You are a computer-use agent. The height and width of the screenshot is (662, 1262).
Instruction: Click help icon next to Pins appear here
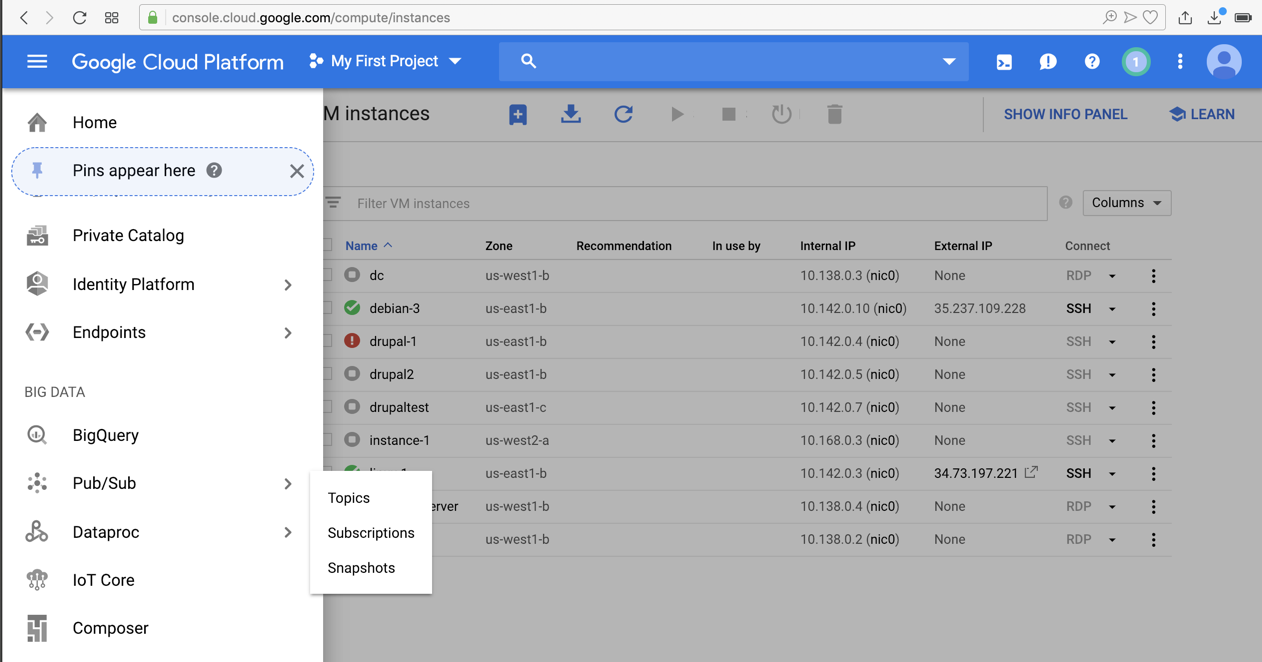click(214, 171)
